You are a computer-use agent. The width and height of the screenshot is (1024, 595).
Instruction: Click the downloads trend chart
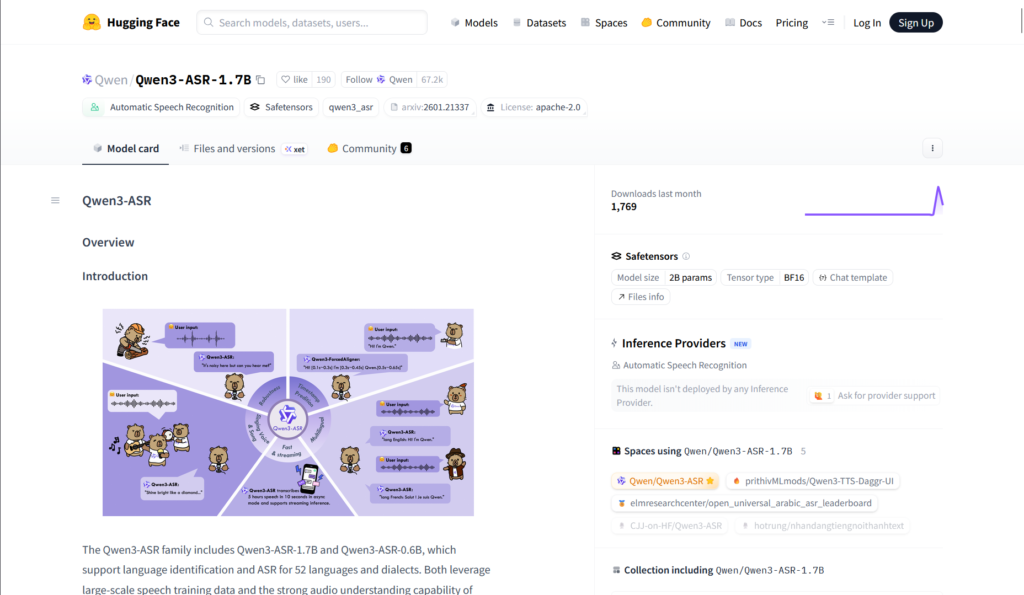[x=873, y=201]
